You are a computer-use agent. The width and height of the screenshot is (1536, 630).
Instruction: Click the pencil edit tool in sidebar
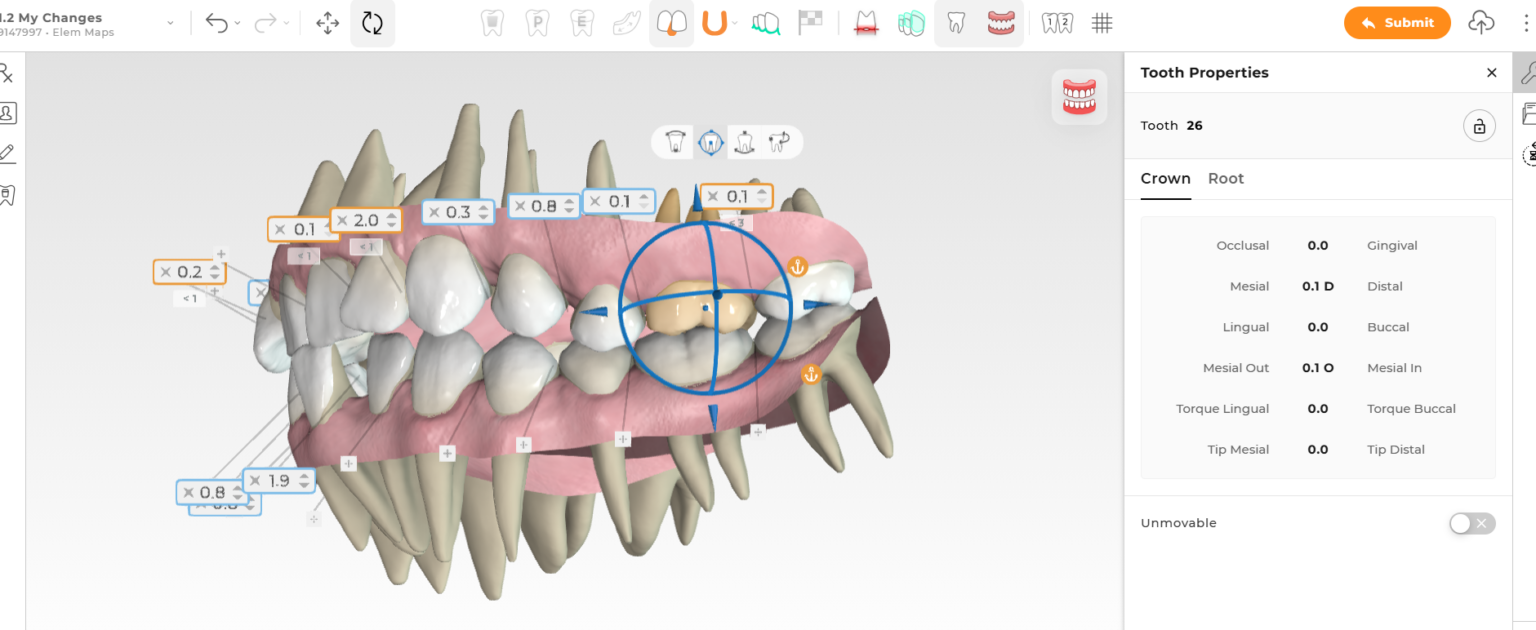(x=8, y=153)
